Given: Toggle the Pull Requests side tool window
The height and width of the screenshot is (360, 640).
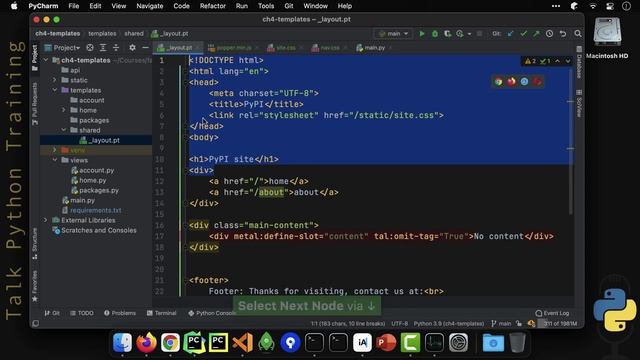Looking at the screenshot, I should pos(35,104).
